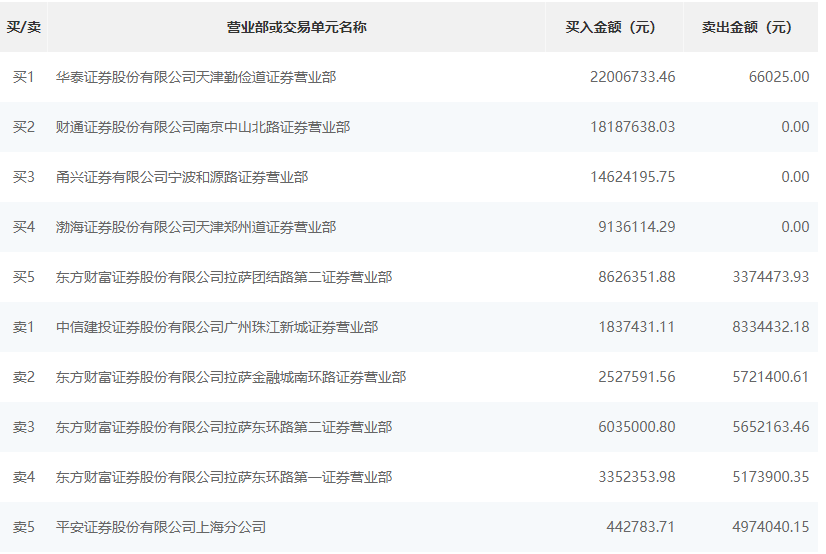Select the 卖4 row label
The image size is (826, 554).
pos(24,477)
